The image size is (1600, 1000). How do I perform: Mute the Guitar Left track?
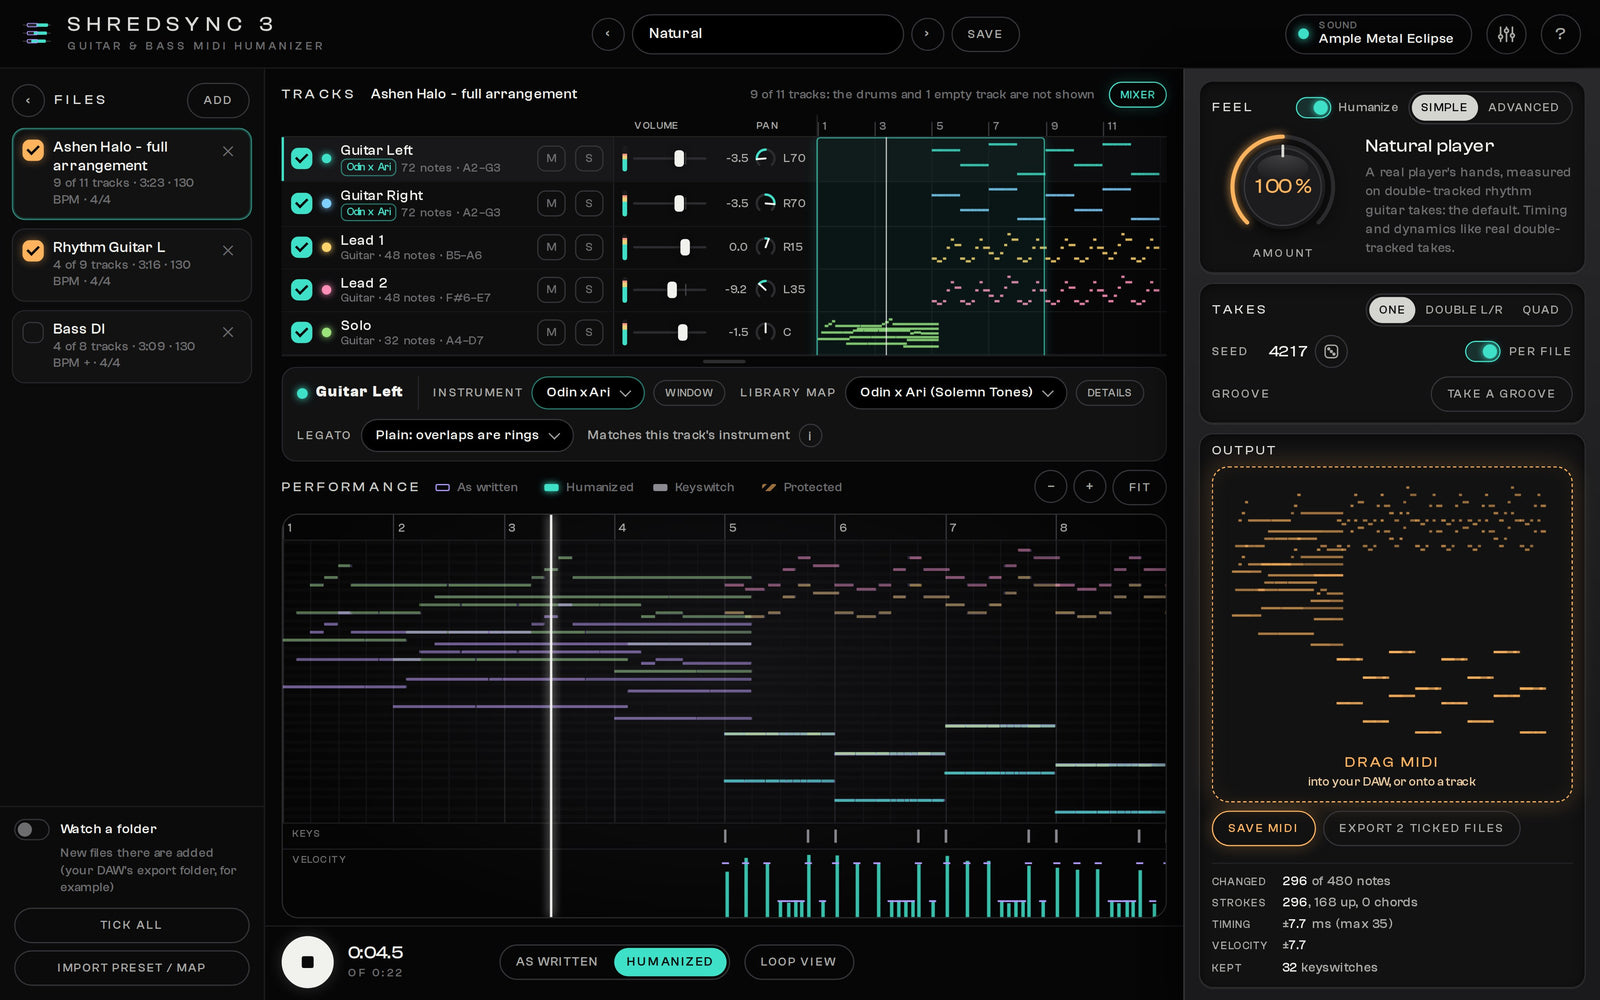551,158
